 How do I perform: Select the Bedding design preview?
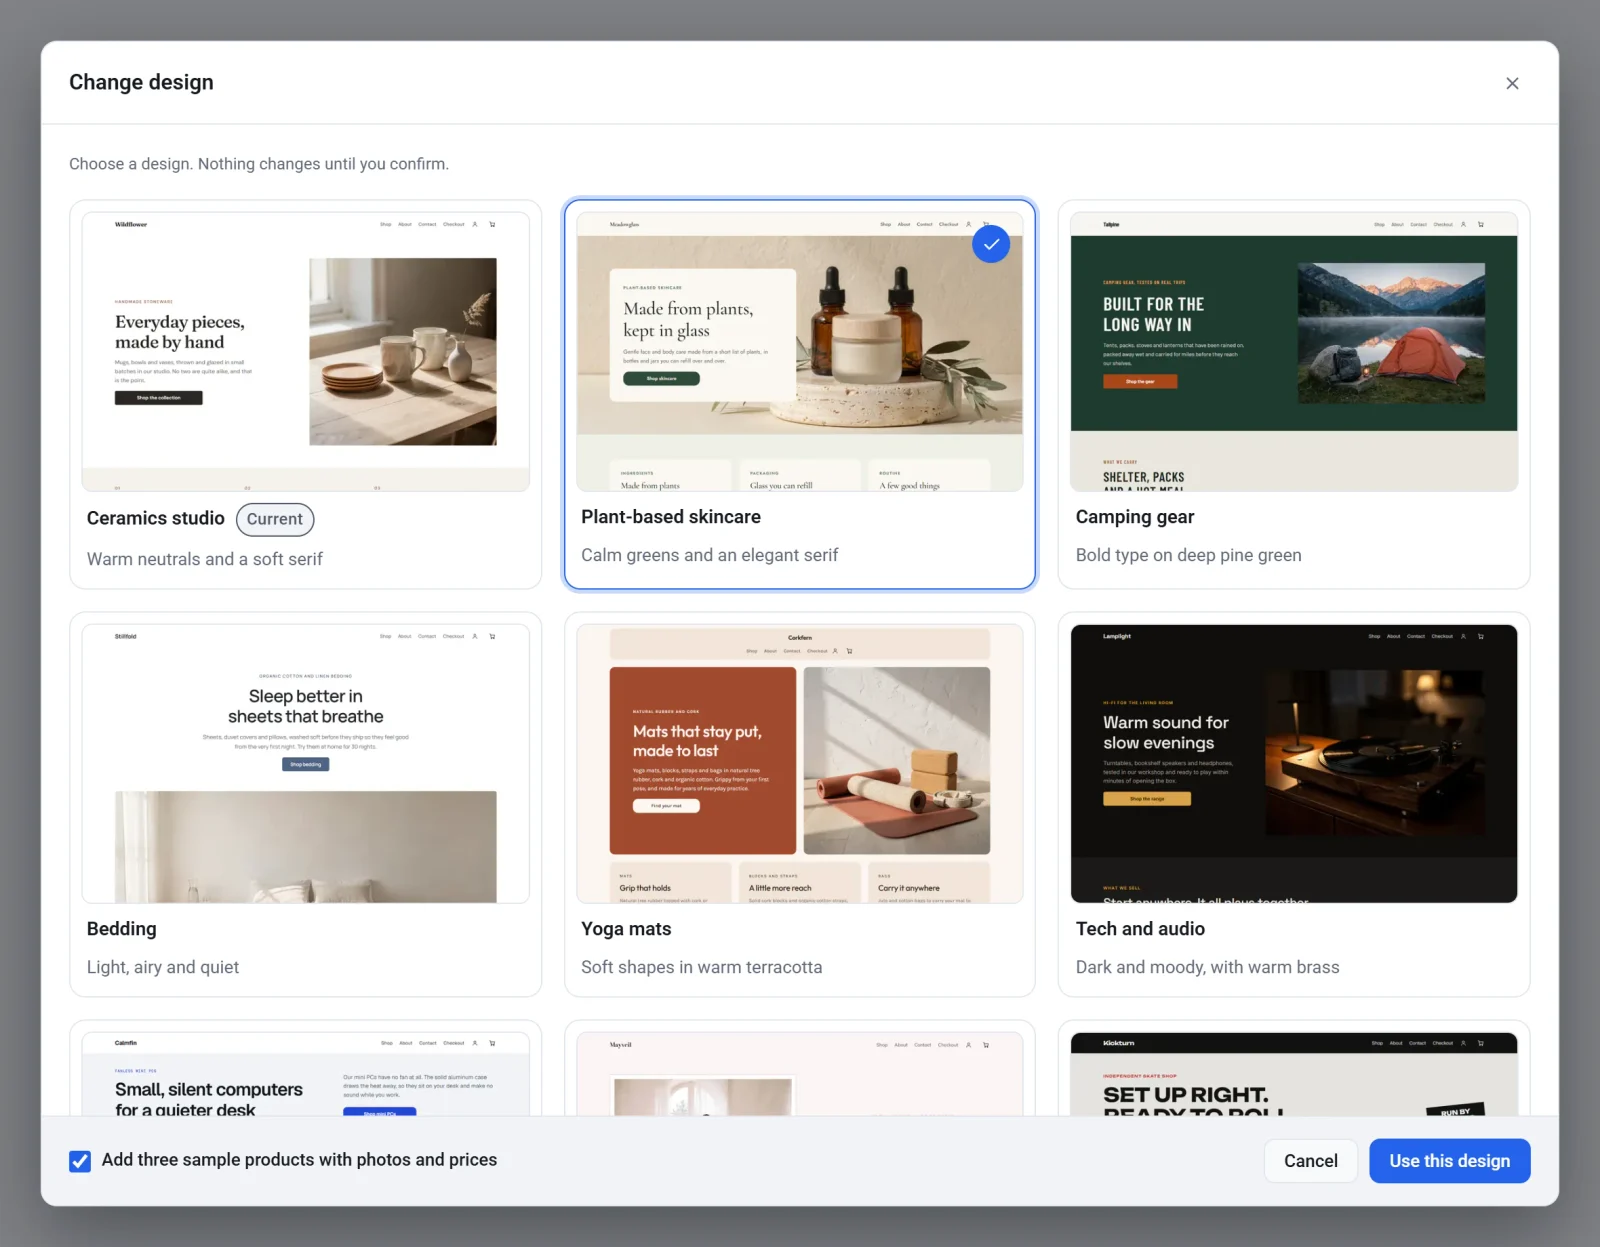[305, 764]
